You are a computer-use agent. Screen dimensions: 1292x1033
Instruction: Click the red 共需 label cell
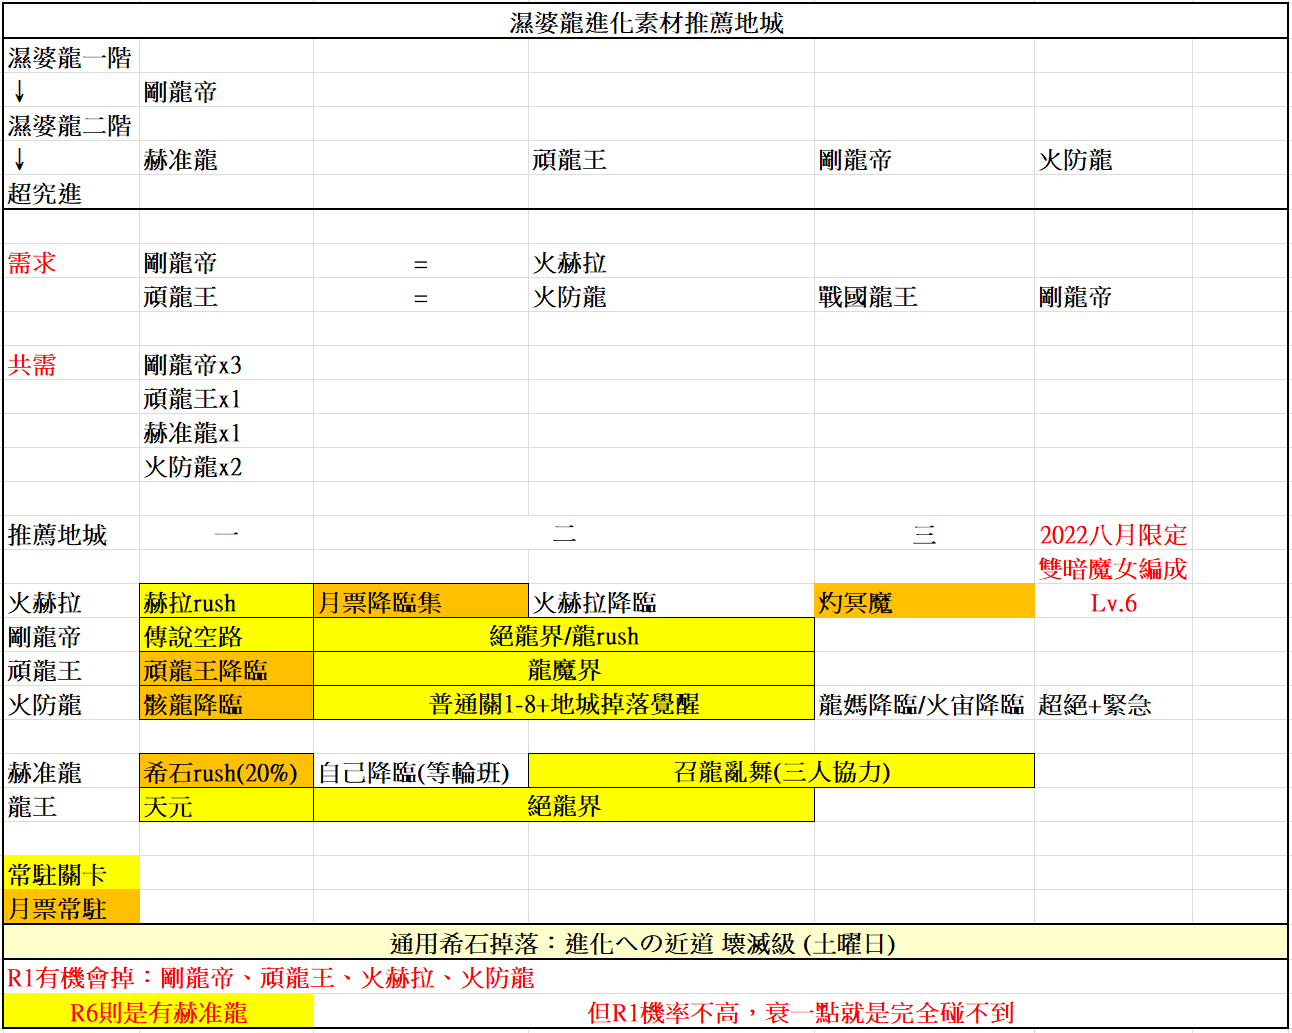71,364
